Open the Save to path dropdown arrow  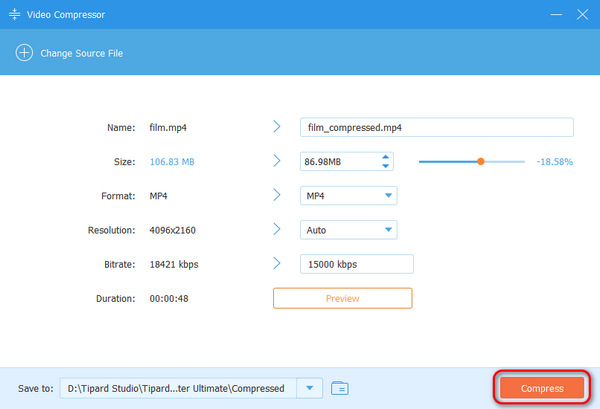click(x=310, y=388)
